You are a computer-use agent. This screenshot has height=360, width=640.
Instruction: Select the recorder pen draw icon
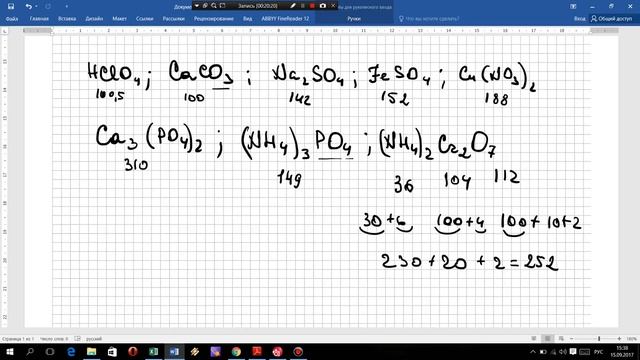click(x=293, y=6)
